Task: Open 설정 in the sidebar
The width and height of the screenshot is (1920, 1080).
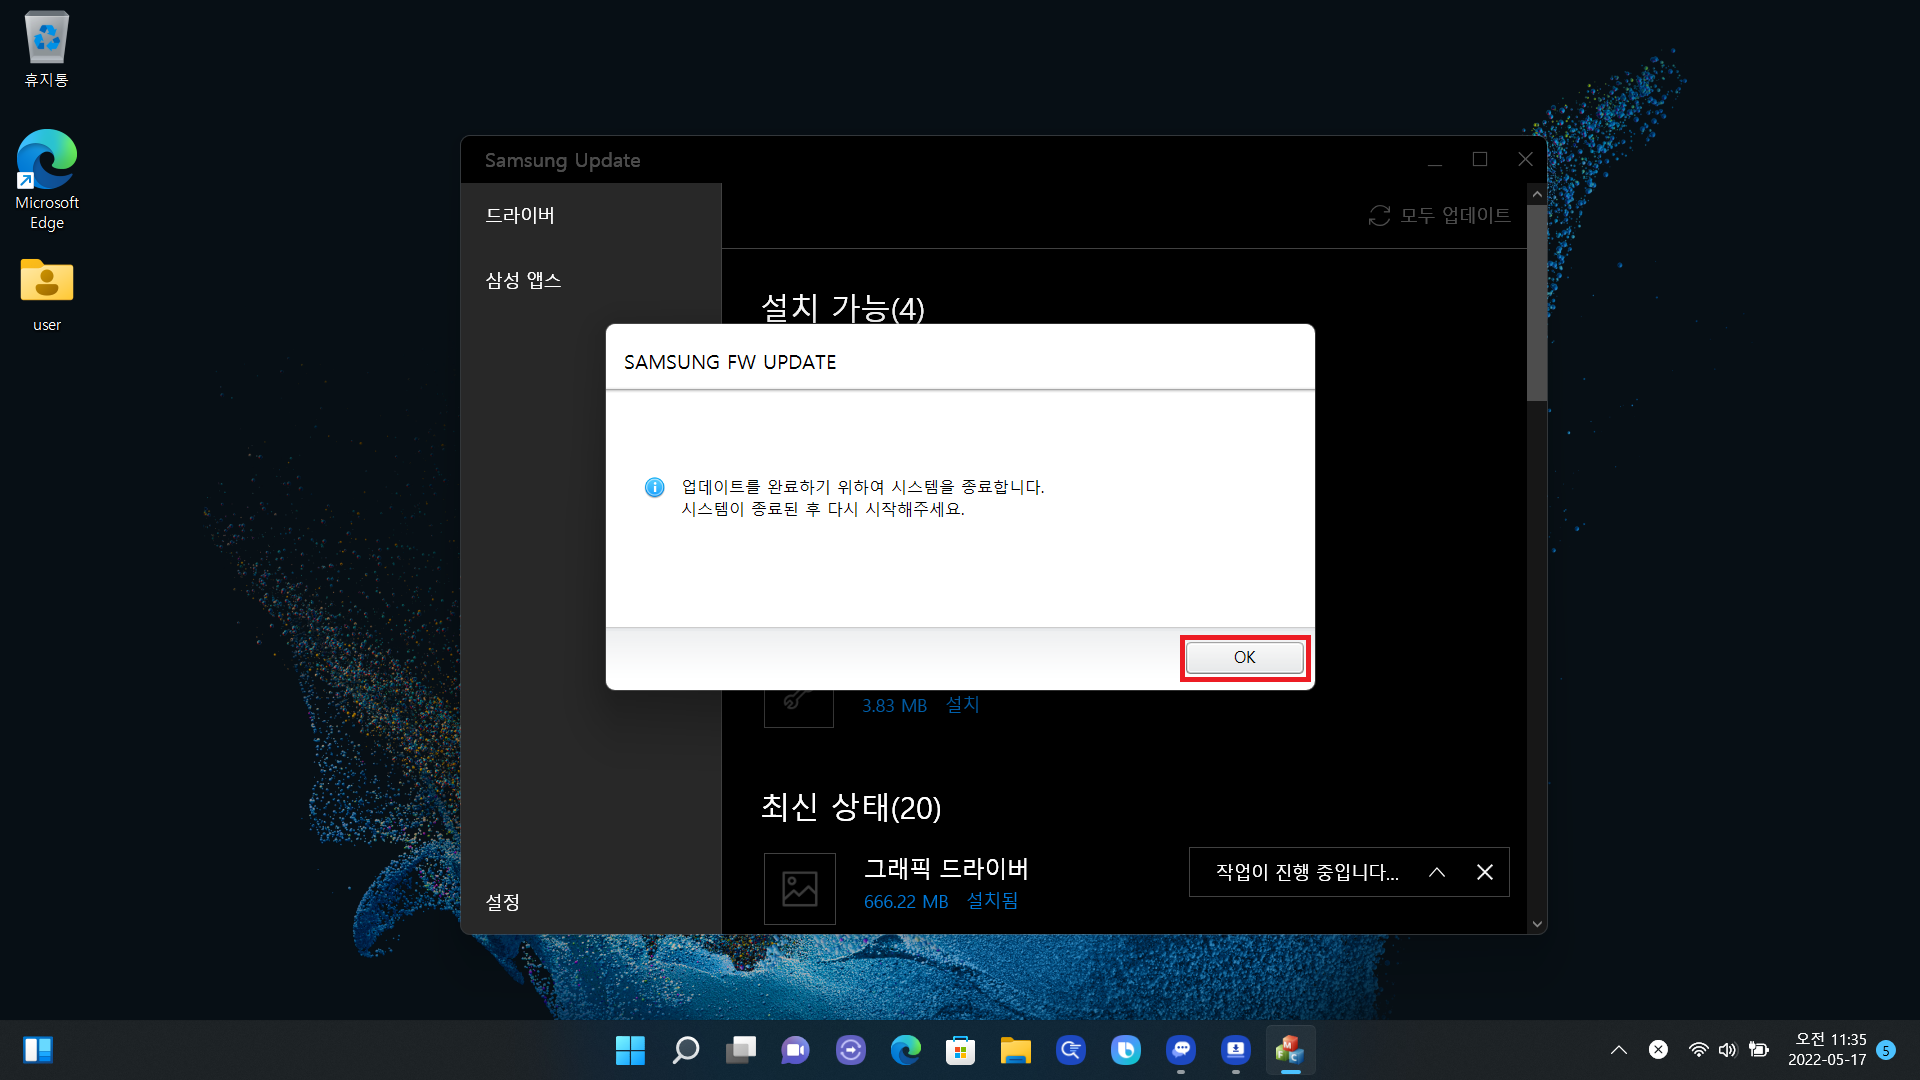Action: click(503, 902)
